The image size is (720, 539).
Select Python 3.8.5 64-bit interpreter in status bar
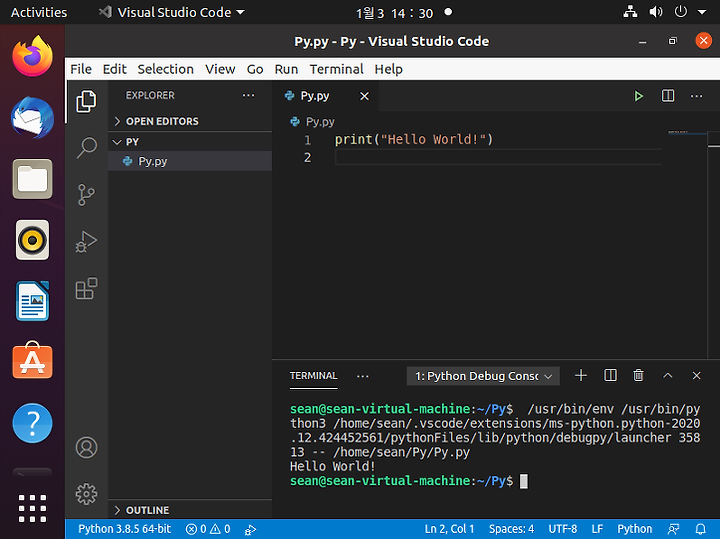pyautogui.click(x=124, y=529)
